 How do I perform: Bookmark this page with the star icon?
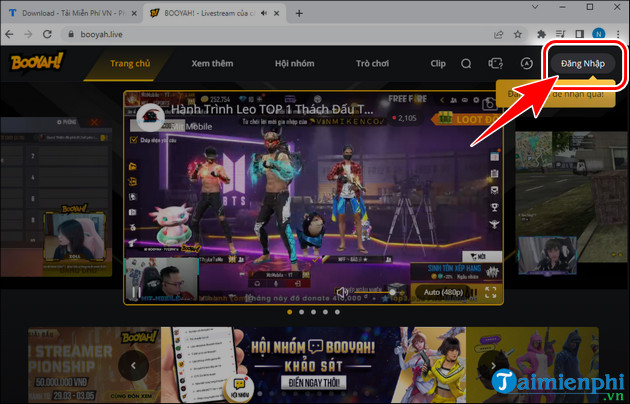coord(518,35)
